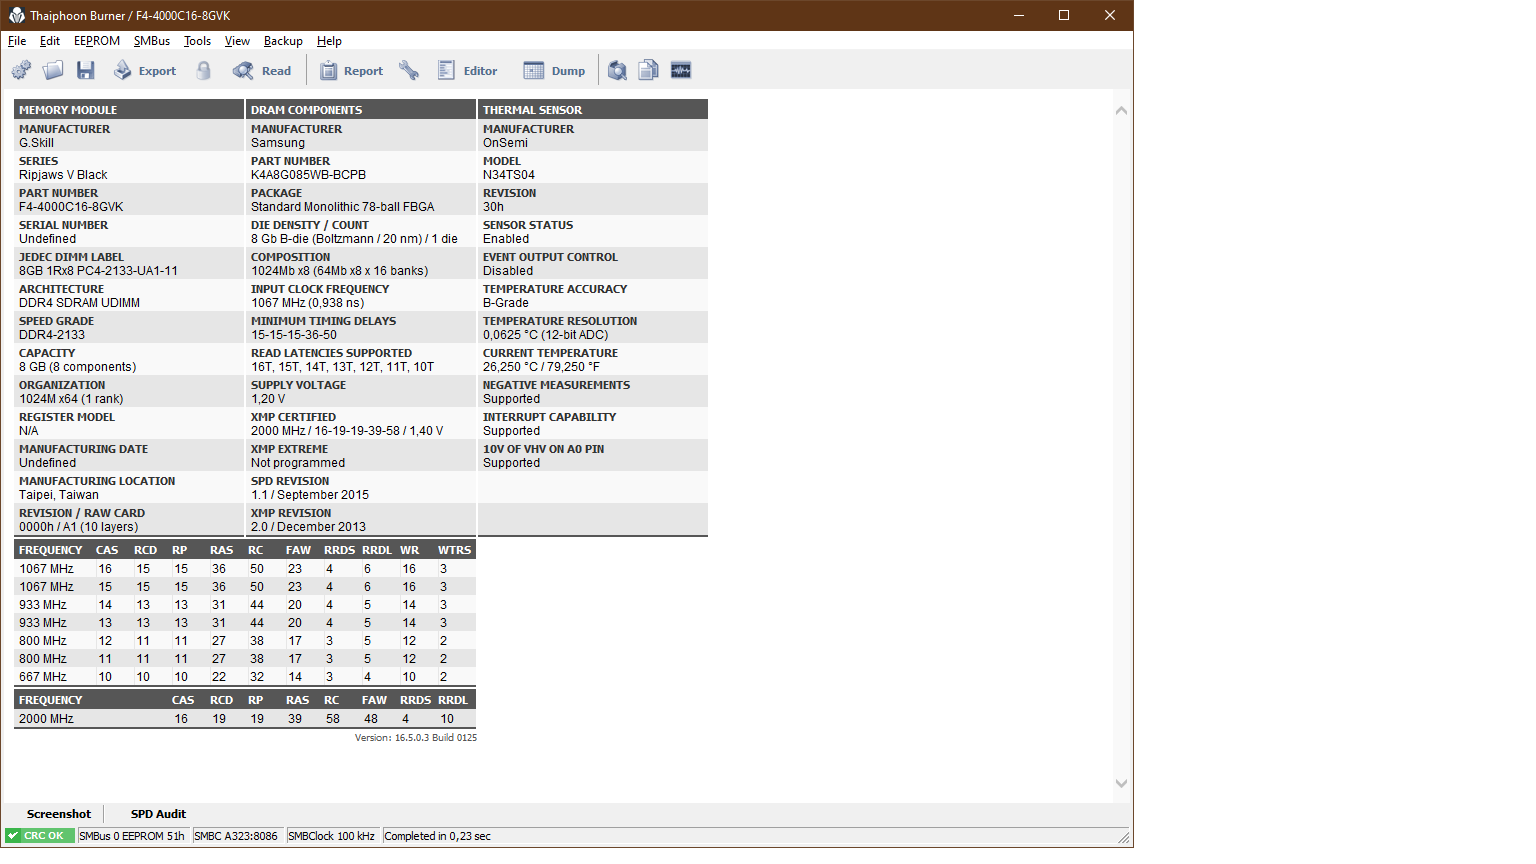Click part number F4-4000C16-8GVK value
The width and height of the screenshot is (1536, 864).
click(x=71, y=207)
